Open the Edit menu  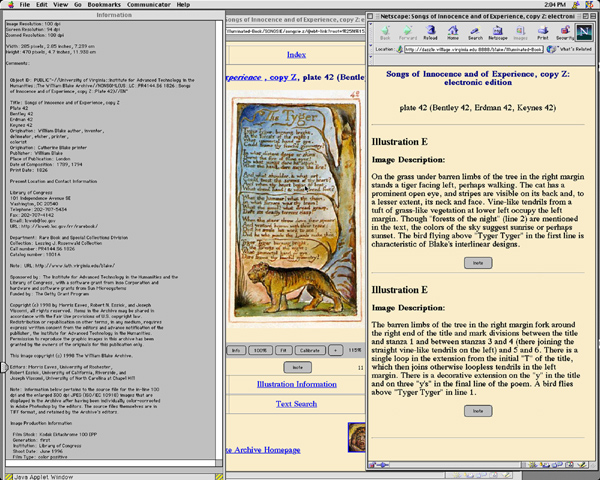pos(42,5)
